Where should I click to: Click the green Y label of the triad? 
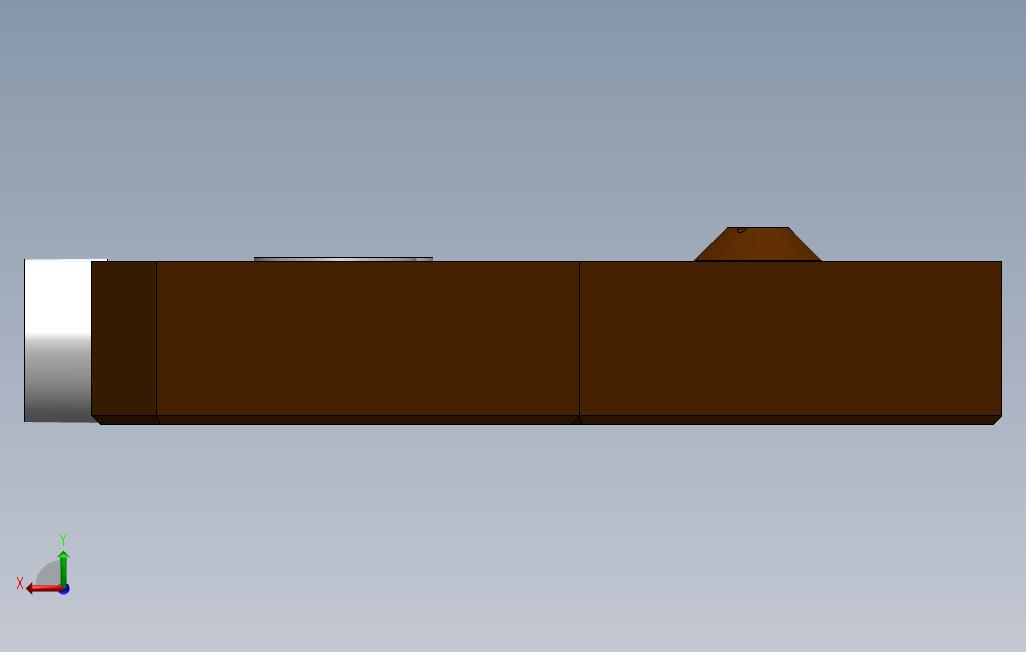(x=63, y=539)
